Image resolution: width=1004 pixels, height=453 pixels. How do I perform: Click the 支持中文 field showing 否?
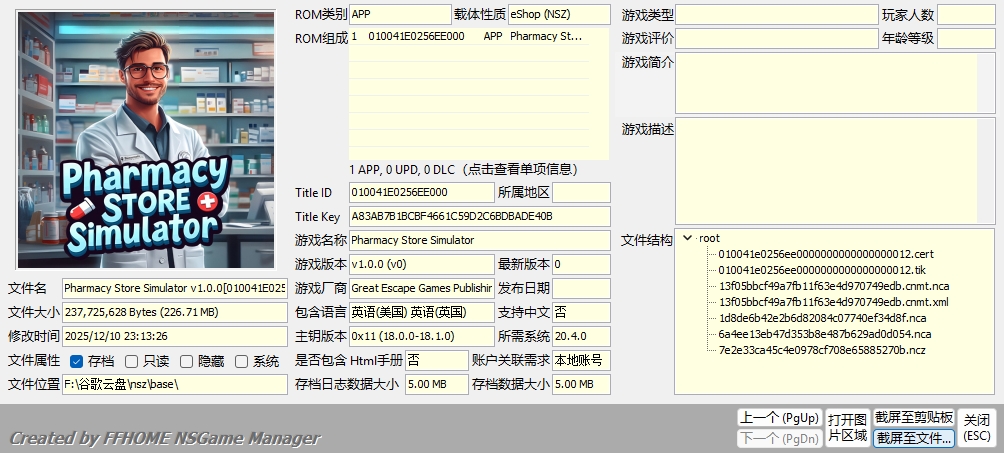[x=581, y=312]
